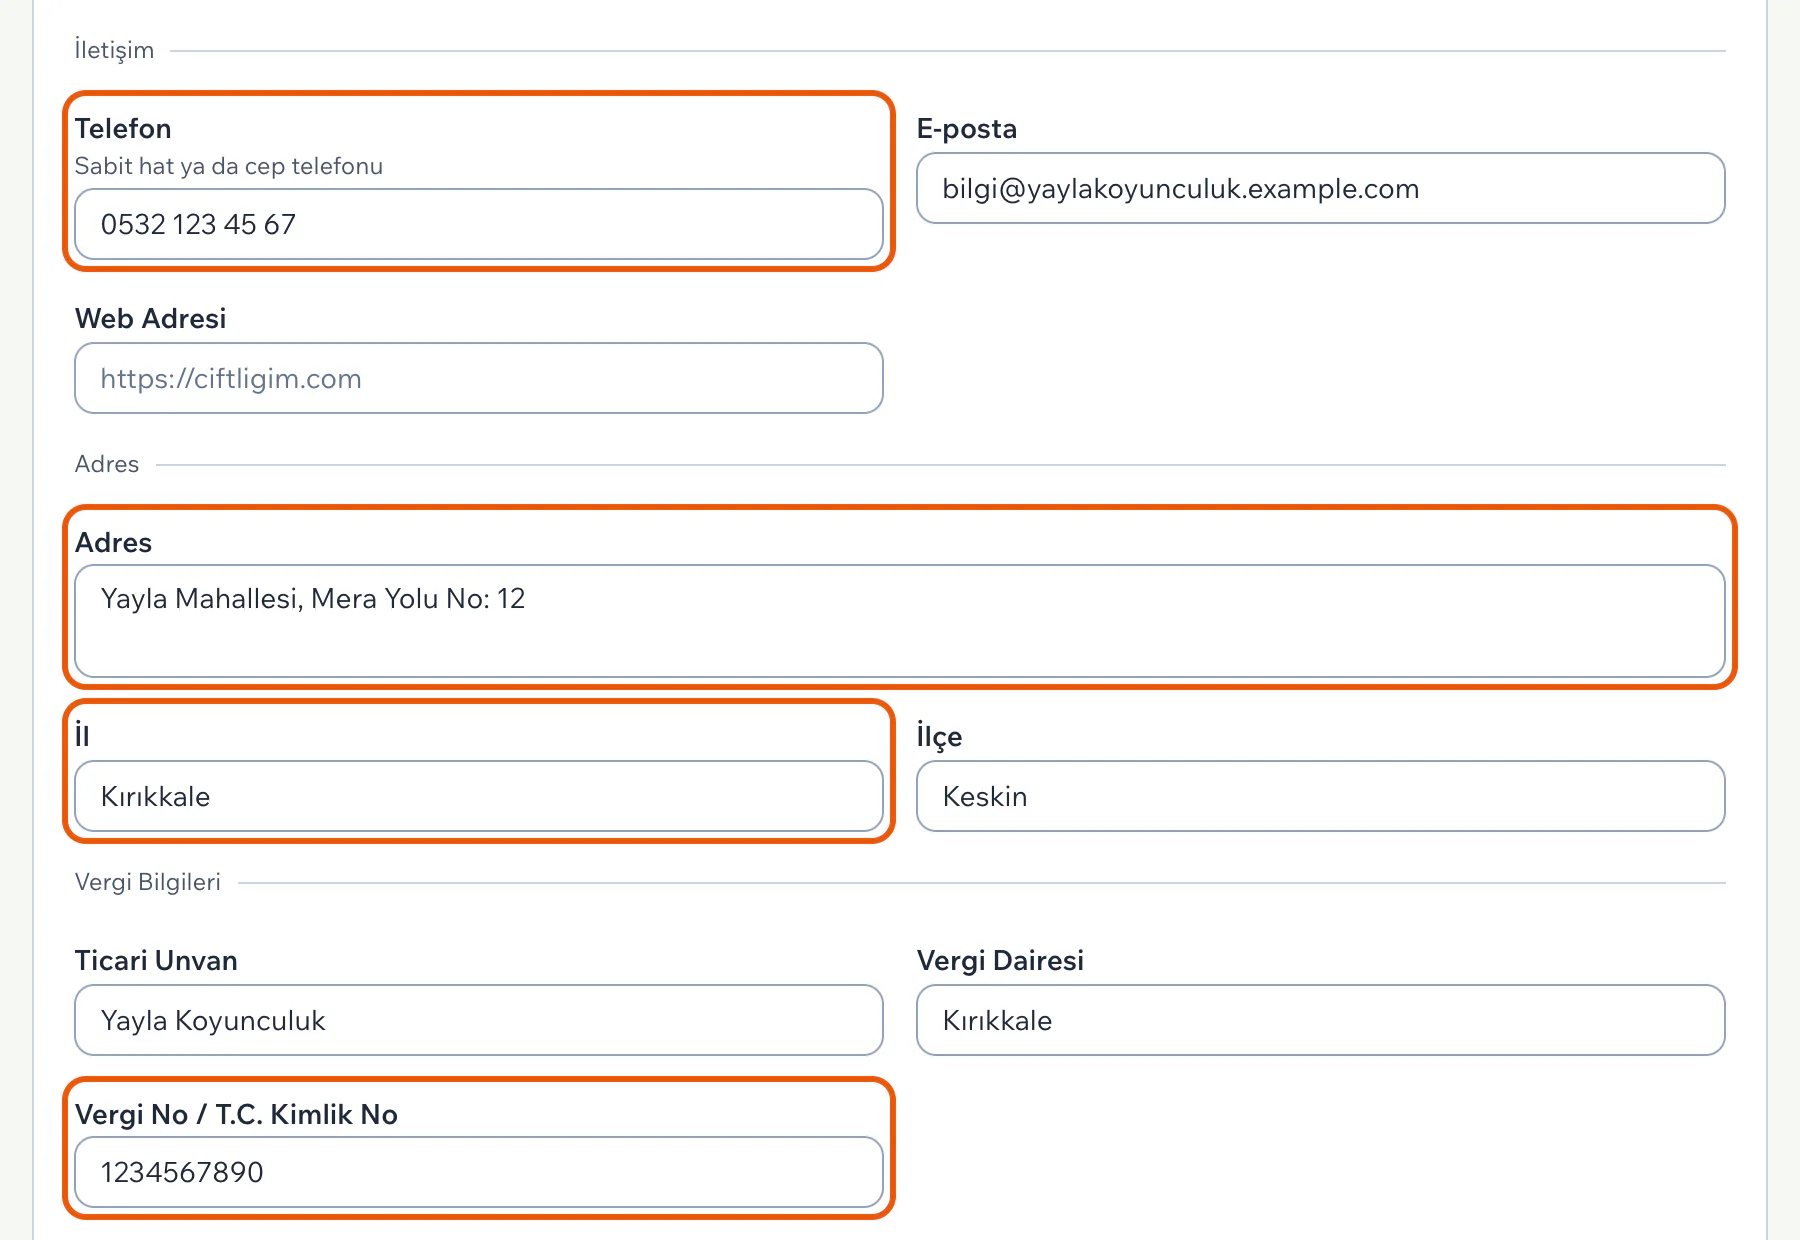The width and height of the screenshot is (1800, 1240).
Task: Click the E-posta field label
Action: tap(967, 129)
